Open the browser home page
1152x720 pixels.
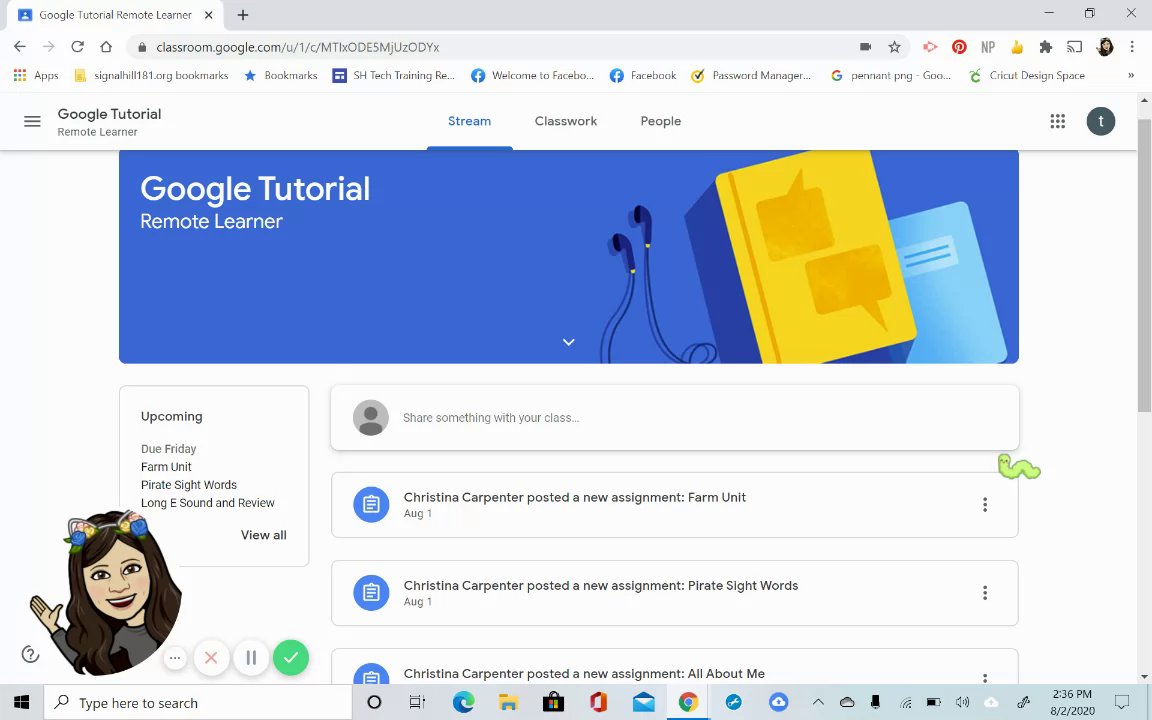(106, 47)
